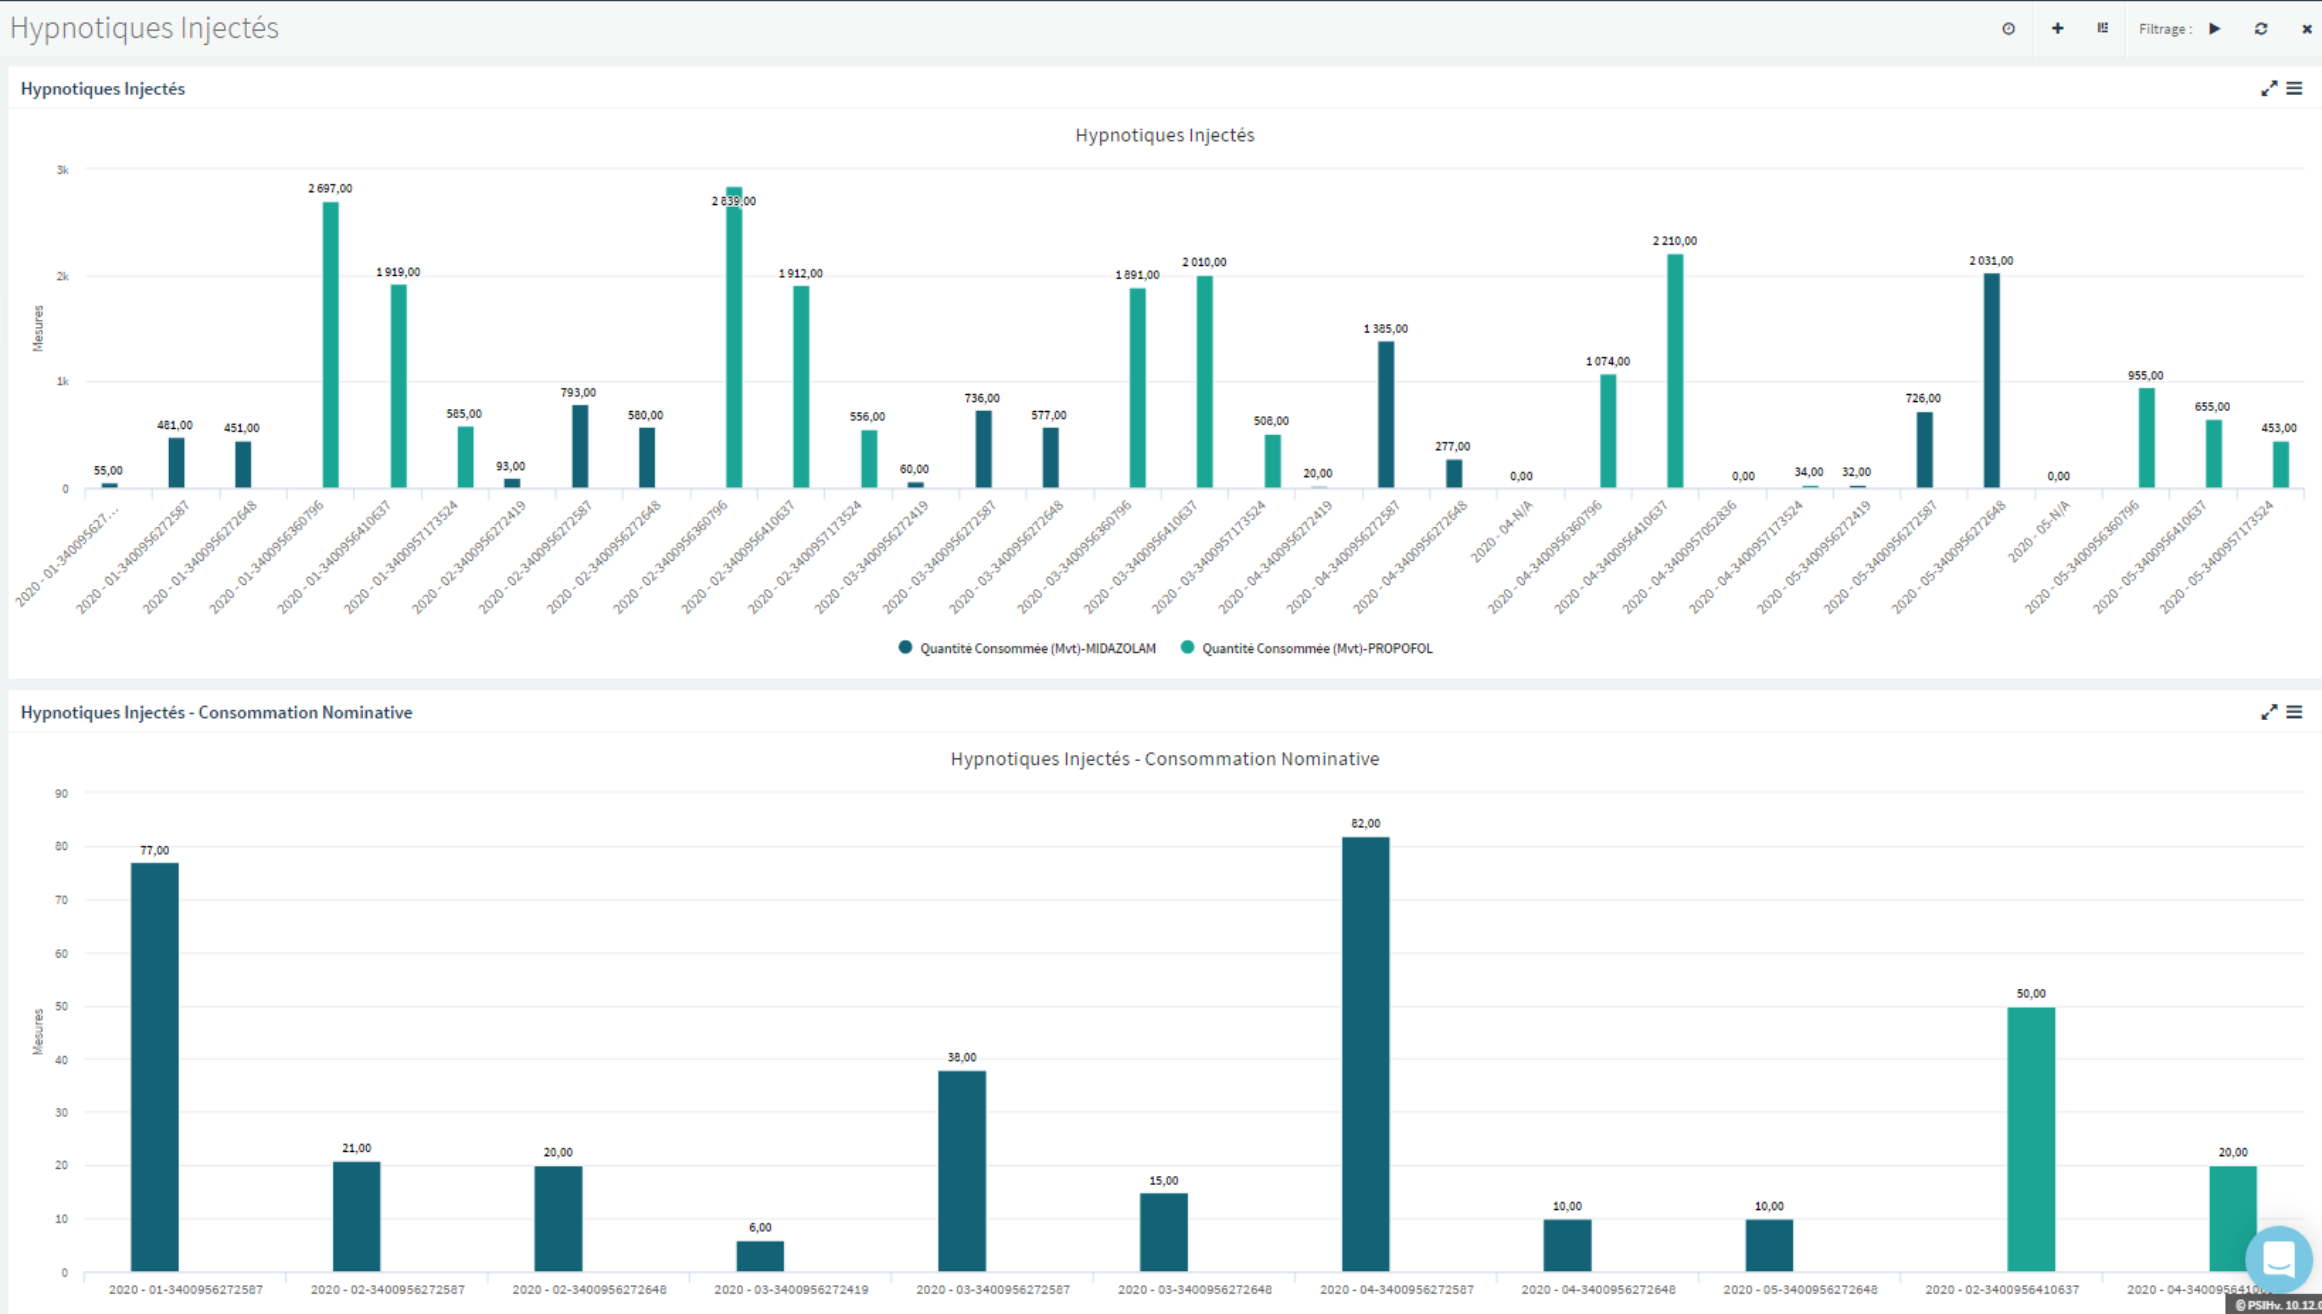The width and height of the screenshot is (2322, 1314).
Task: Click the 2 031,00 MIDAZOLAM bar
Action: (x=1991, y=380)
